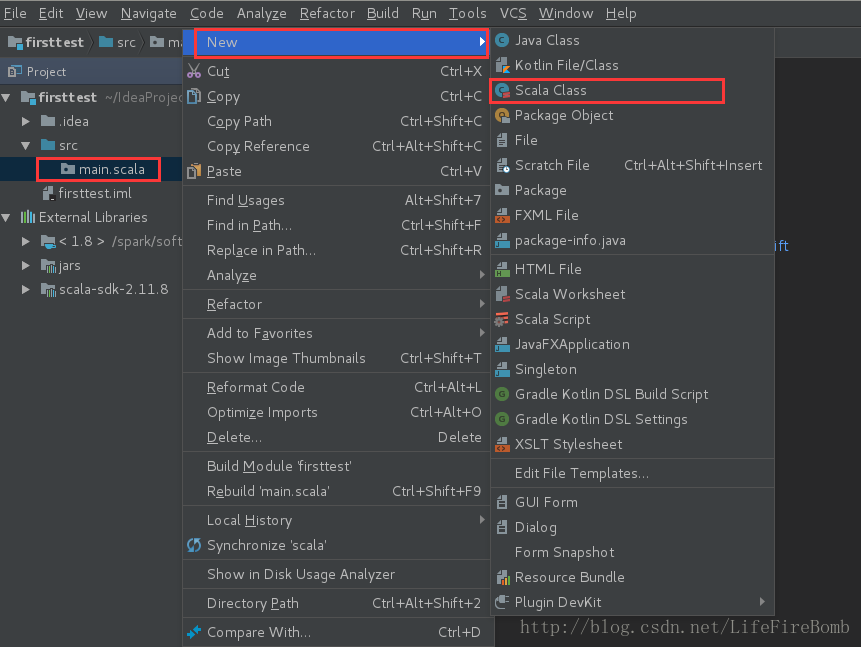Click the Package folder icon in submenu
The height and width of the screenshot is (647, 861).
pos(502,190)
